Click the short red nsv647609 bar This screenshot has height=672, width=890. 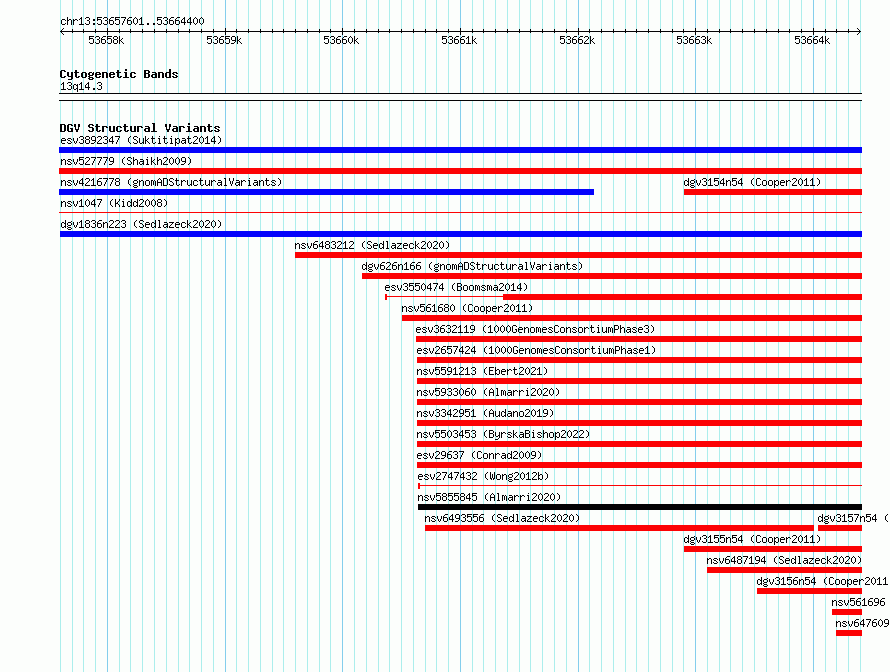849,633
